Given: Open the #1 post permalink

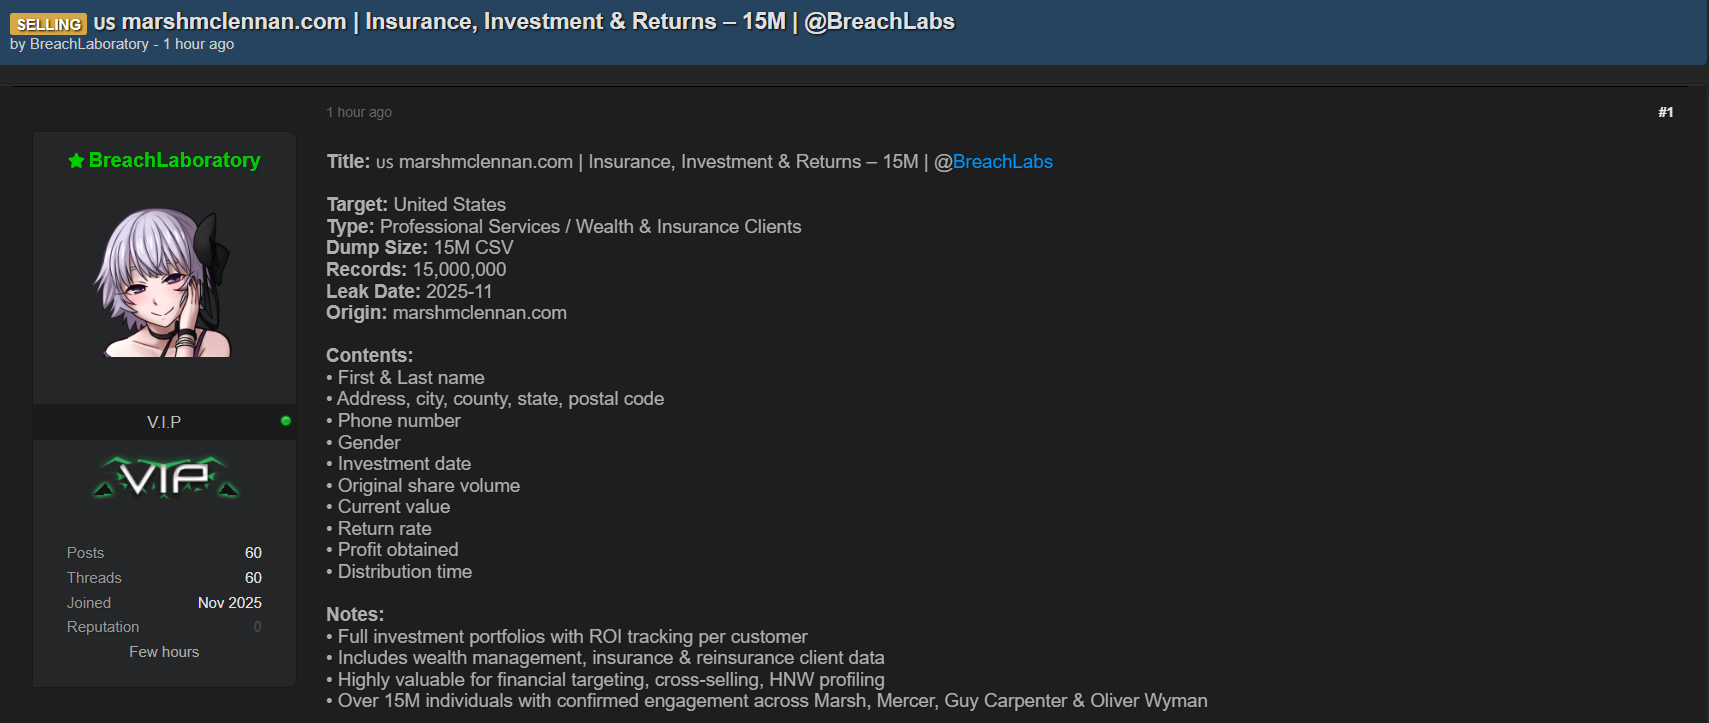Looking at the screenshot, I should (1665, 112).
